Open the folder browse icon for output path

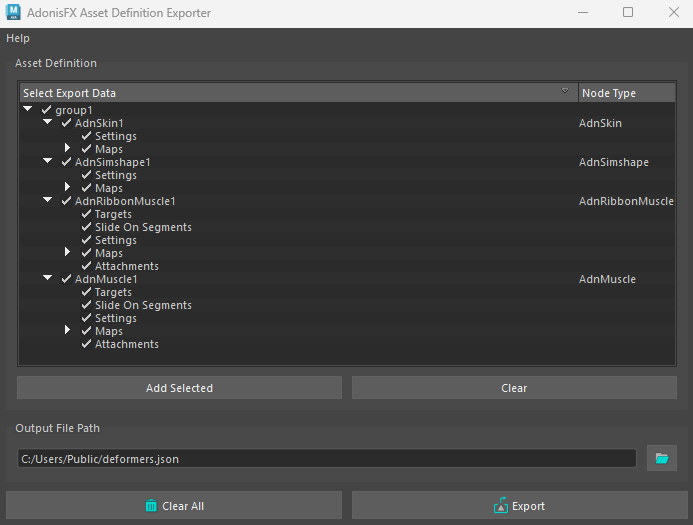tap(662, 458)
